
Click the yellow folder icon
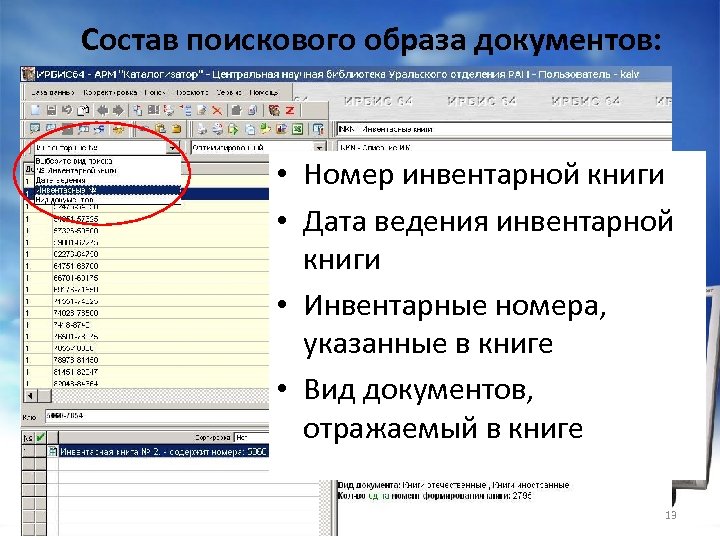176,129
